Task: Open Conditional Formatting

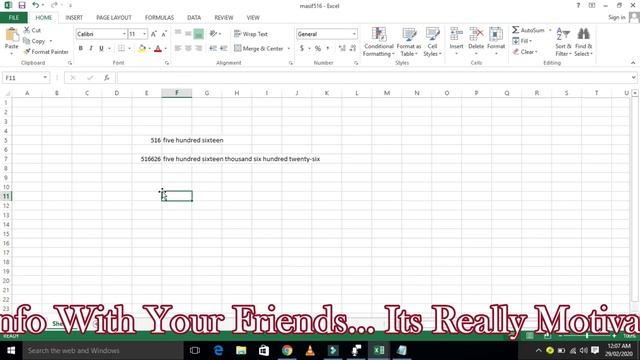Action: click(x=379, y=42)
